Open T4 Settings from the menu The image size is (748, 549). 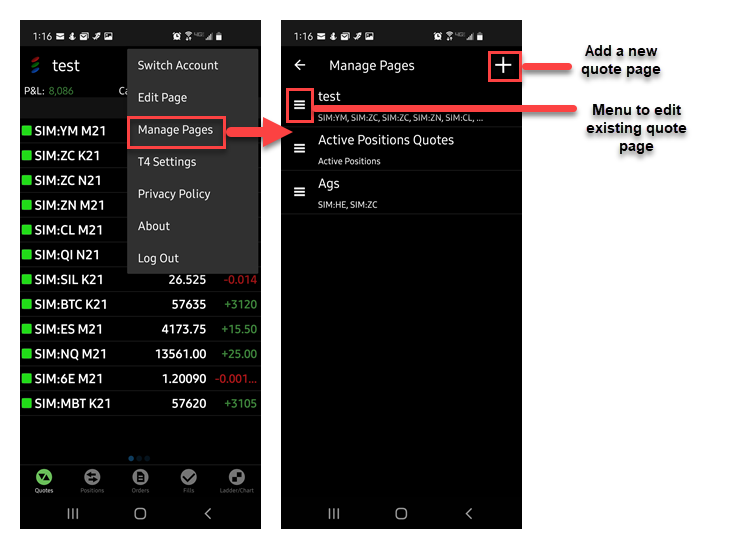point(167,162)
